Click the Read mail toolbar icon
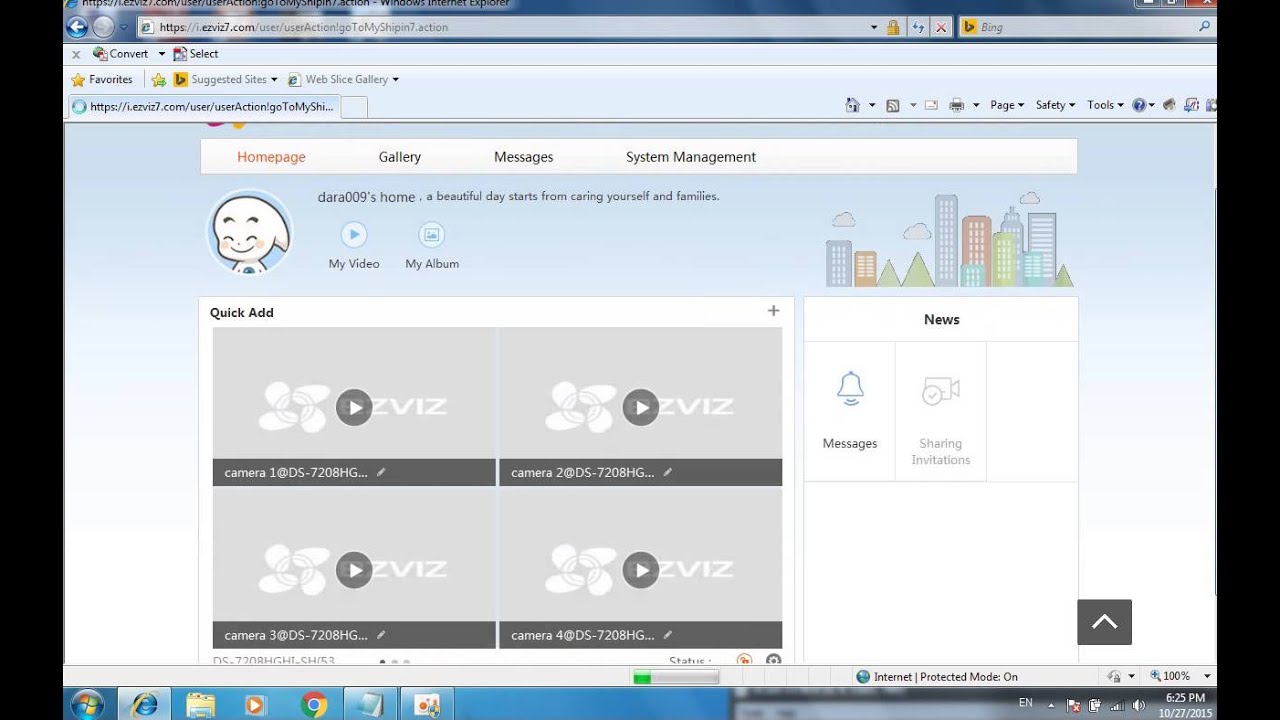 931,105
